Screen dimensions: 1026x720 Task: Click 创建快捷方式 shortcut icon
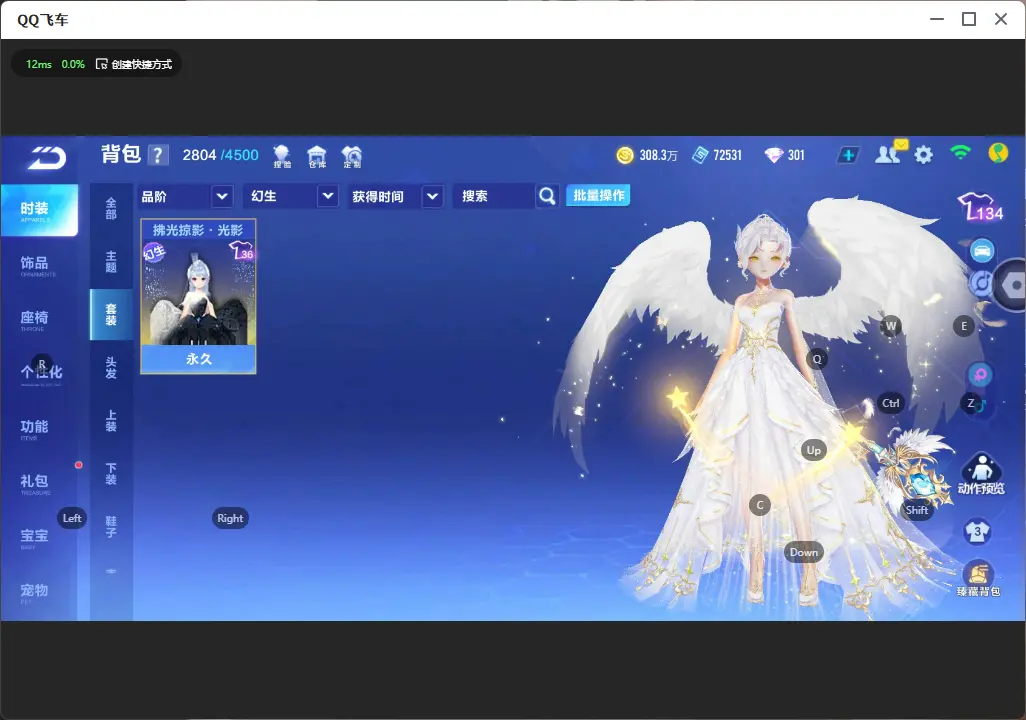coord(101,64)
